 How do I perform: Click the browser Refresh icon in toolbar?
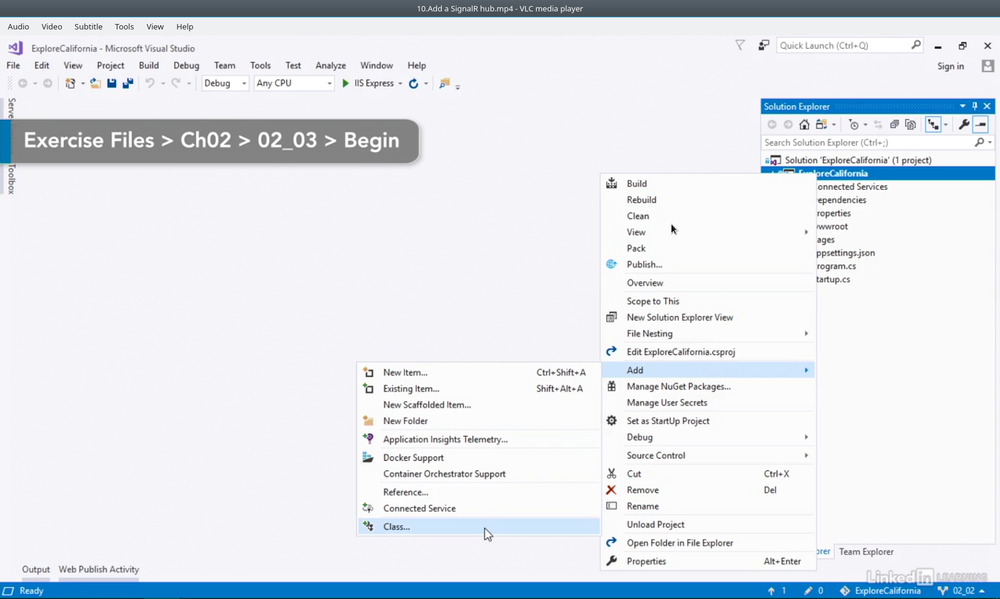tap(413, 84)
